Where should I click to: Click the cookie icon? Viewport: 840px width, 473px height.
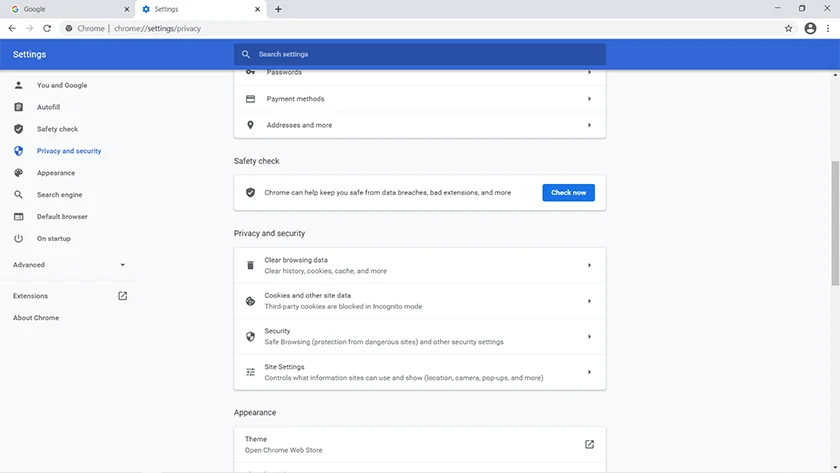click(x=250, y=301)
